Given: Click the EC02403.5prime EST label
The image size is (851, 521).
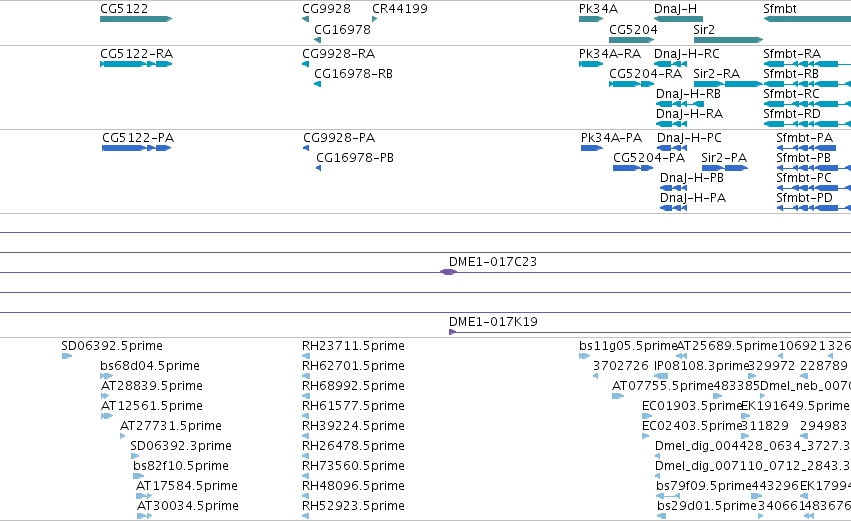Looking at the screenshot, I should tap(691, 426).
